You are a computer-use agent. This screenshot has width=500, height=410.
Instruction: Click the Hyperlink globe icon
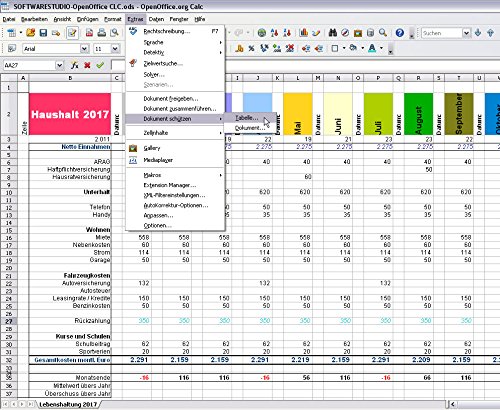click(262, 33)
